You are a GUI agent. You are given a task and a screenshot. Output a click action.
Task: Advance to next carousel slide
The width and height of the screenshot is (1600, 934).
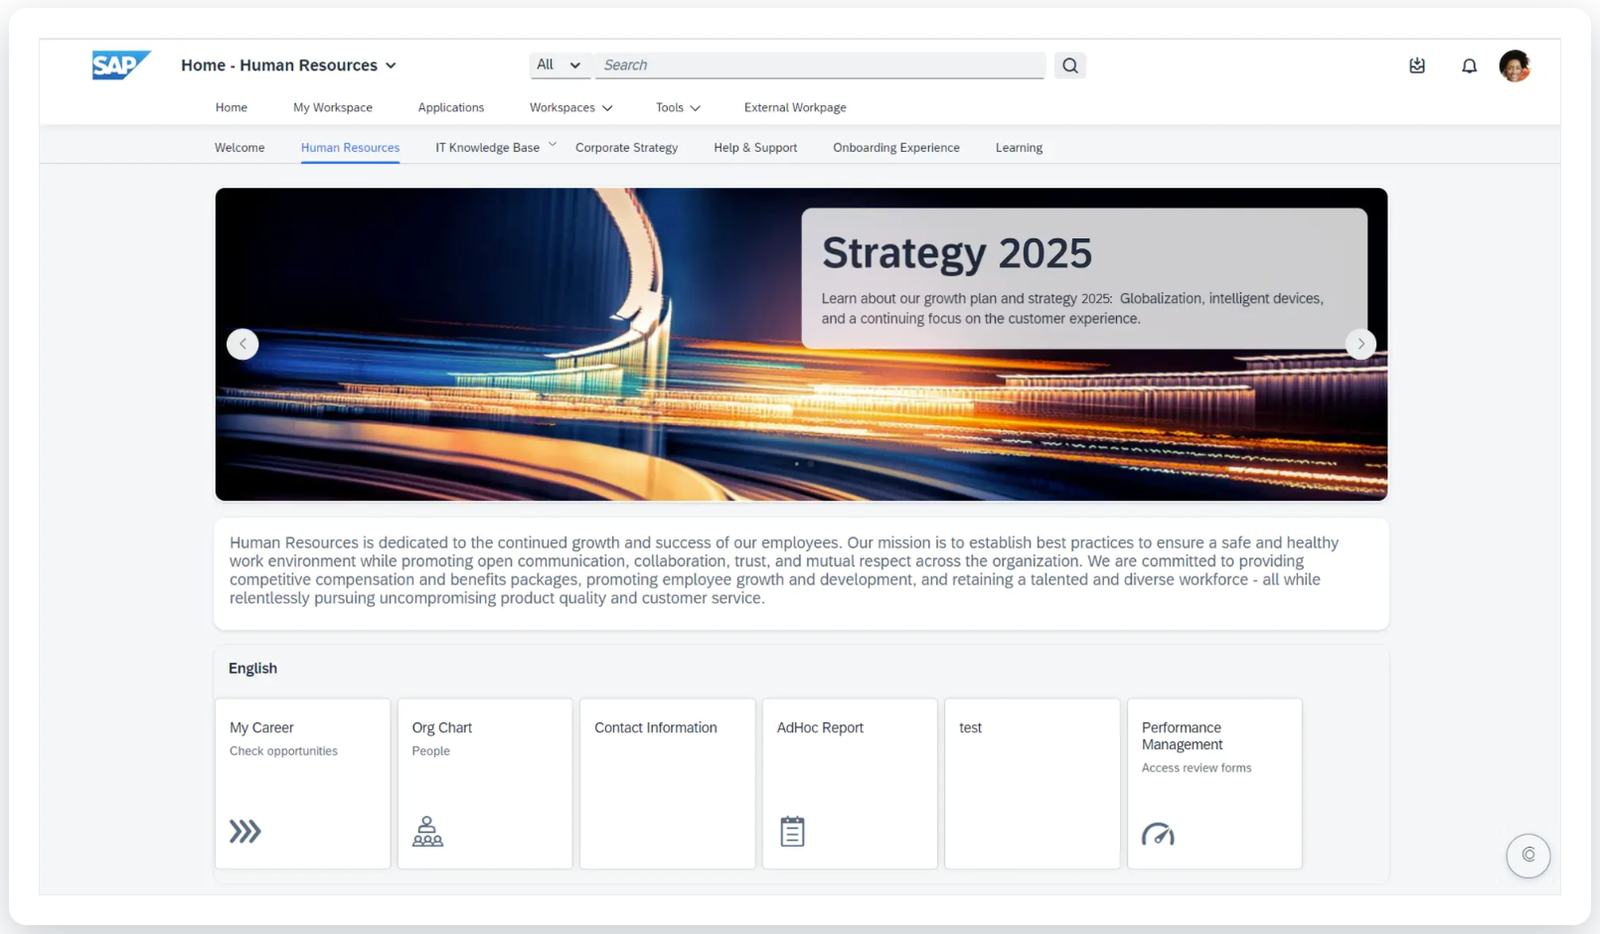click(1360, 344)
